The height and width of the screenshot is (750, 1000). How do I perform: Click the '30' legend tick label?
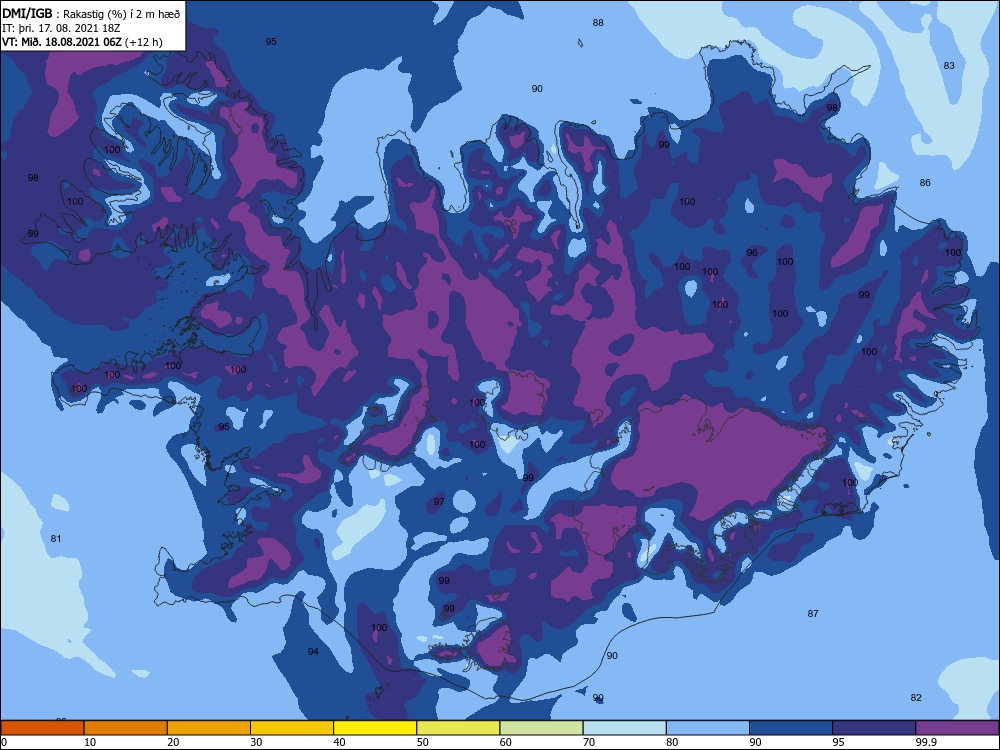tap(256, 742)
